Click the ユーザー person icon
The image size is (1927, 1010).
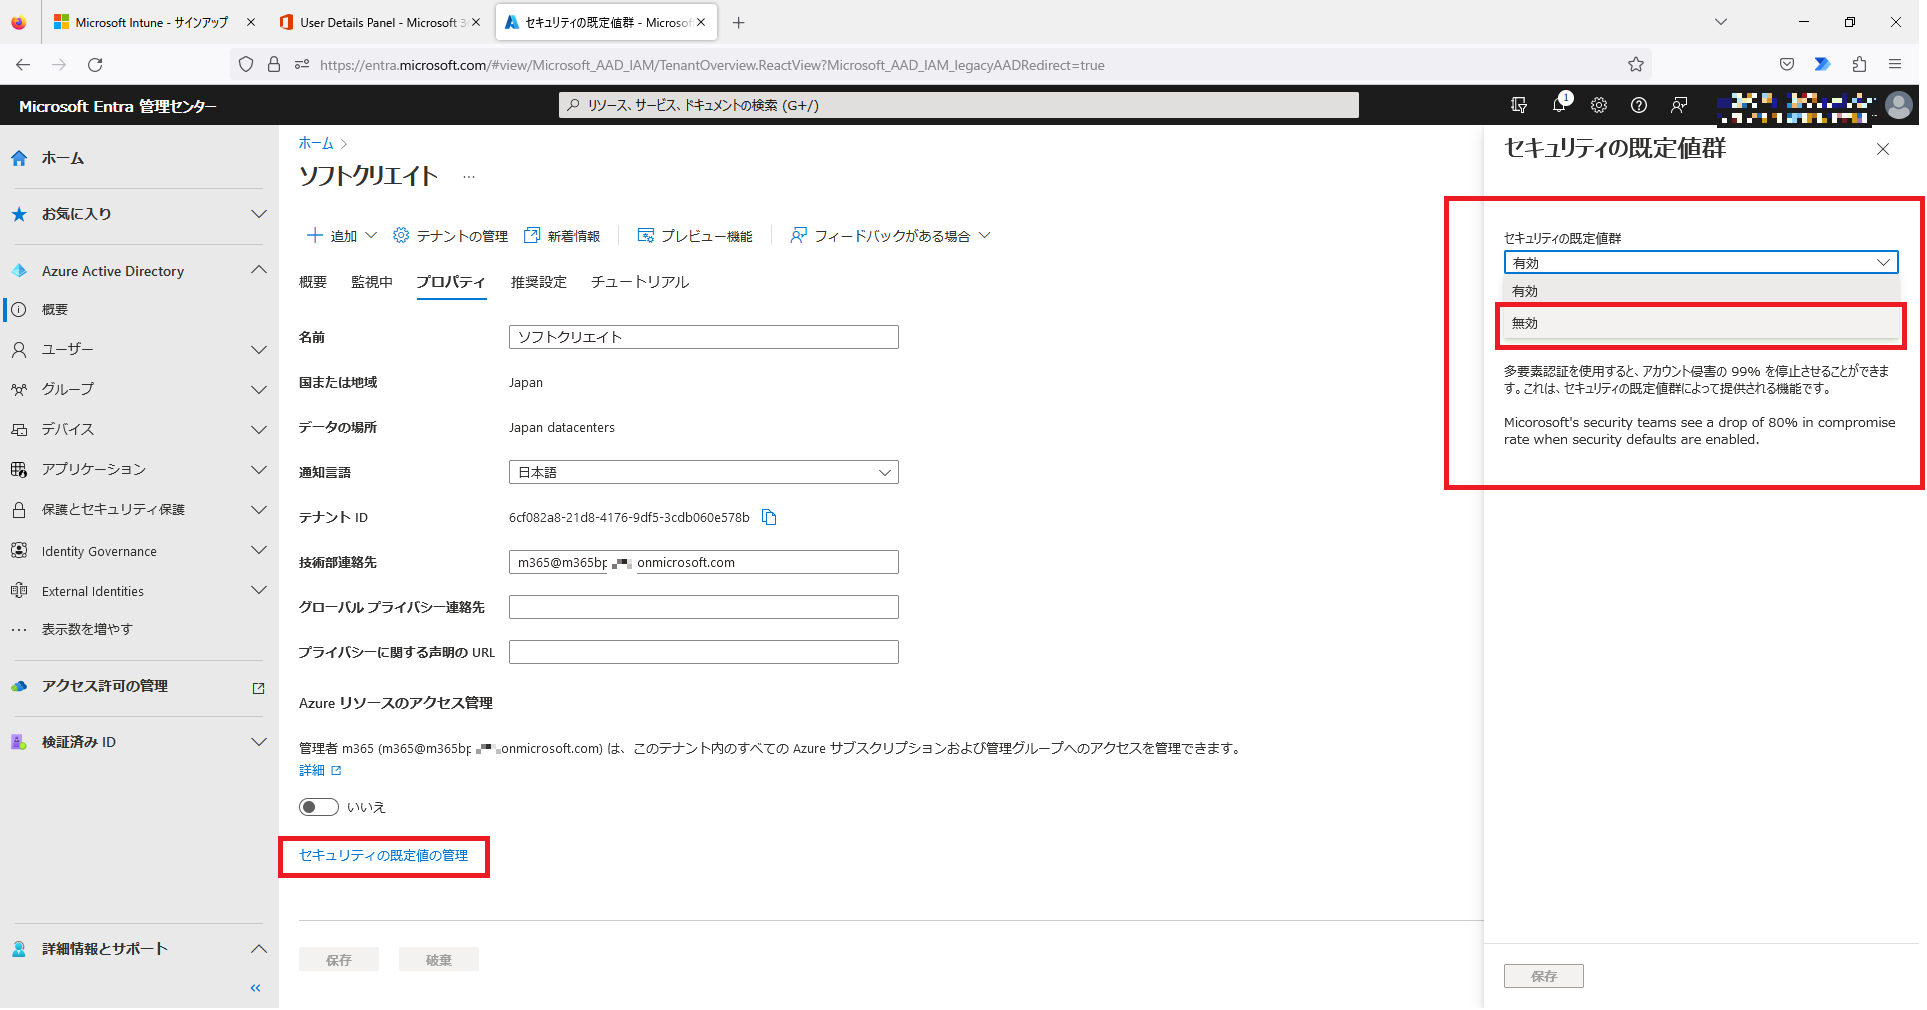[19, 350]
